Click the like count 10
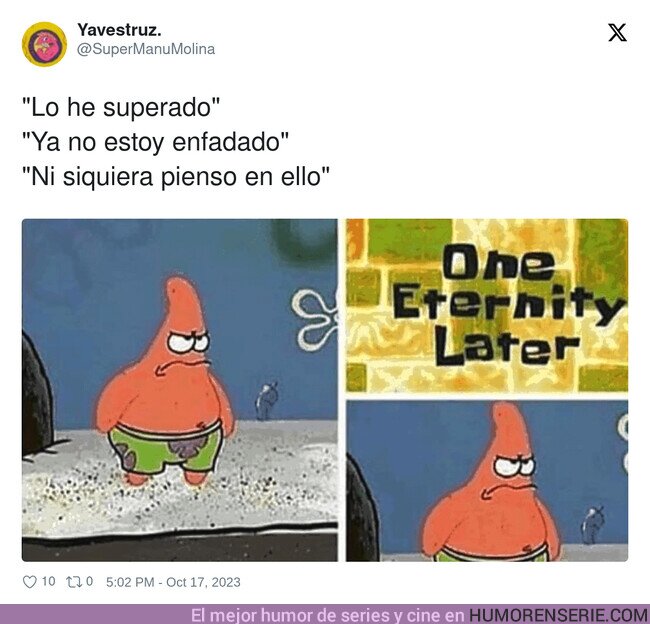Screen dimensions: 650x624 (x=48, y=581)
